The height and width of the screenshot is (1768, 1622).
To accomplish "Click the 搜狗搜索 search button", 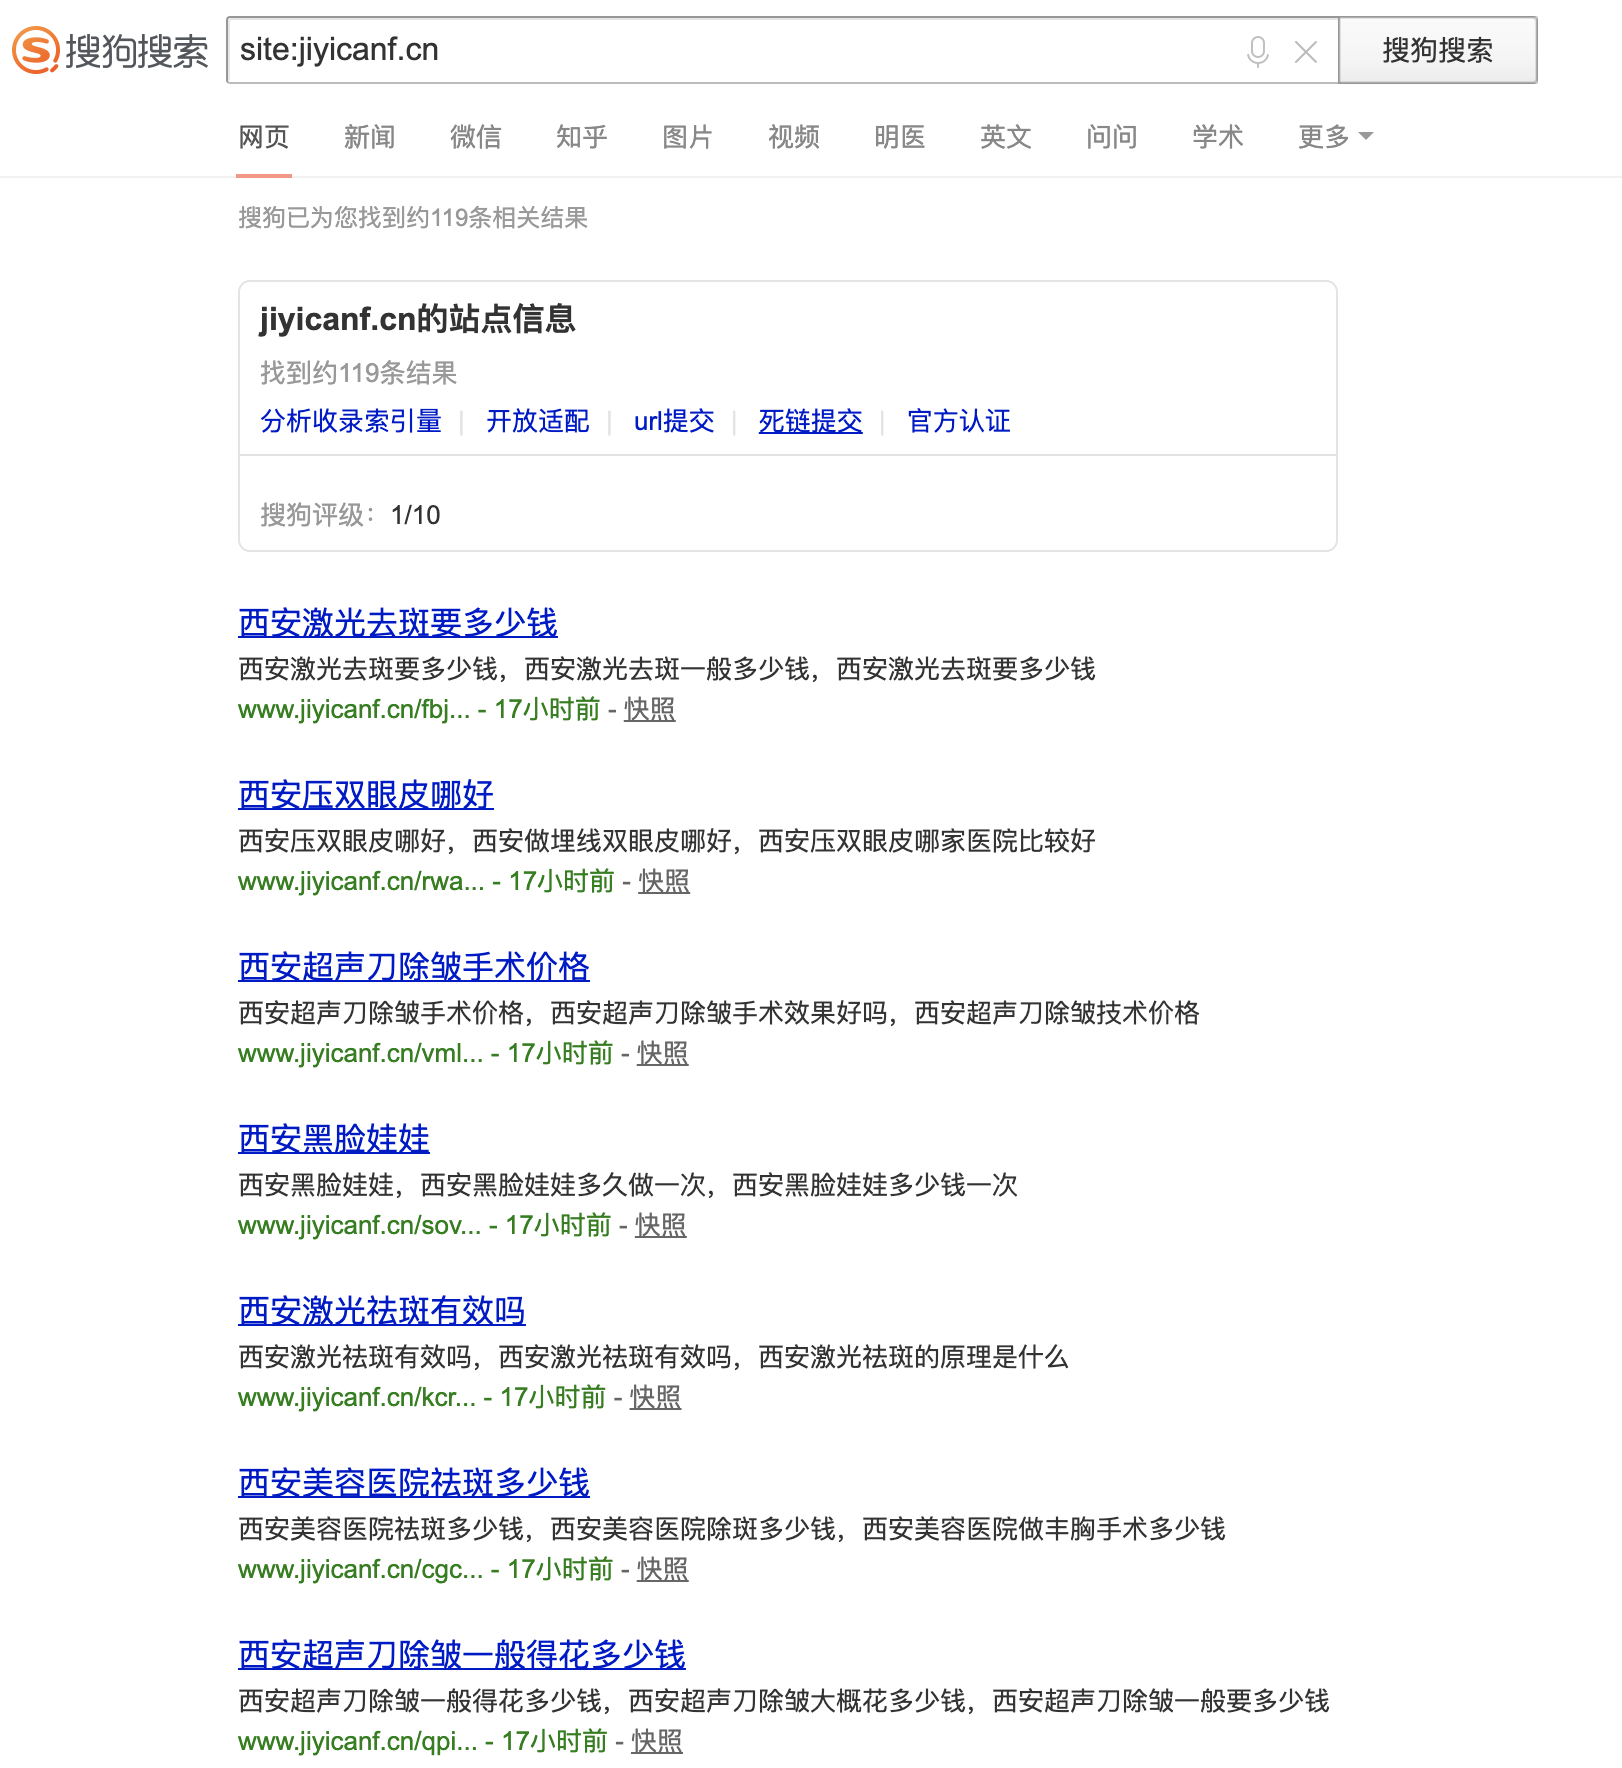I will point(1438,50).
